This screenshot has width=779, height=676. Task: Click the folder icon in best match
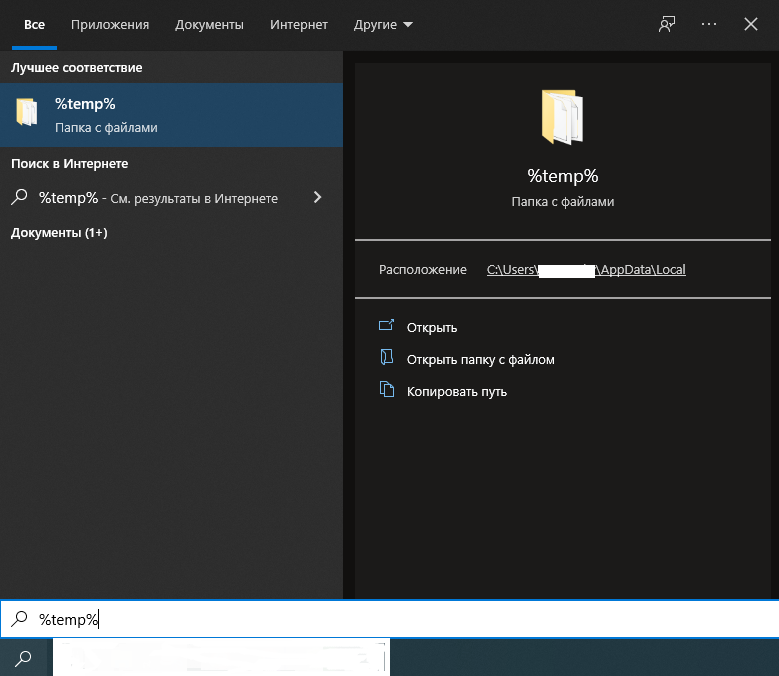coord(27,112)
